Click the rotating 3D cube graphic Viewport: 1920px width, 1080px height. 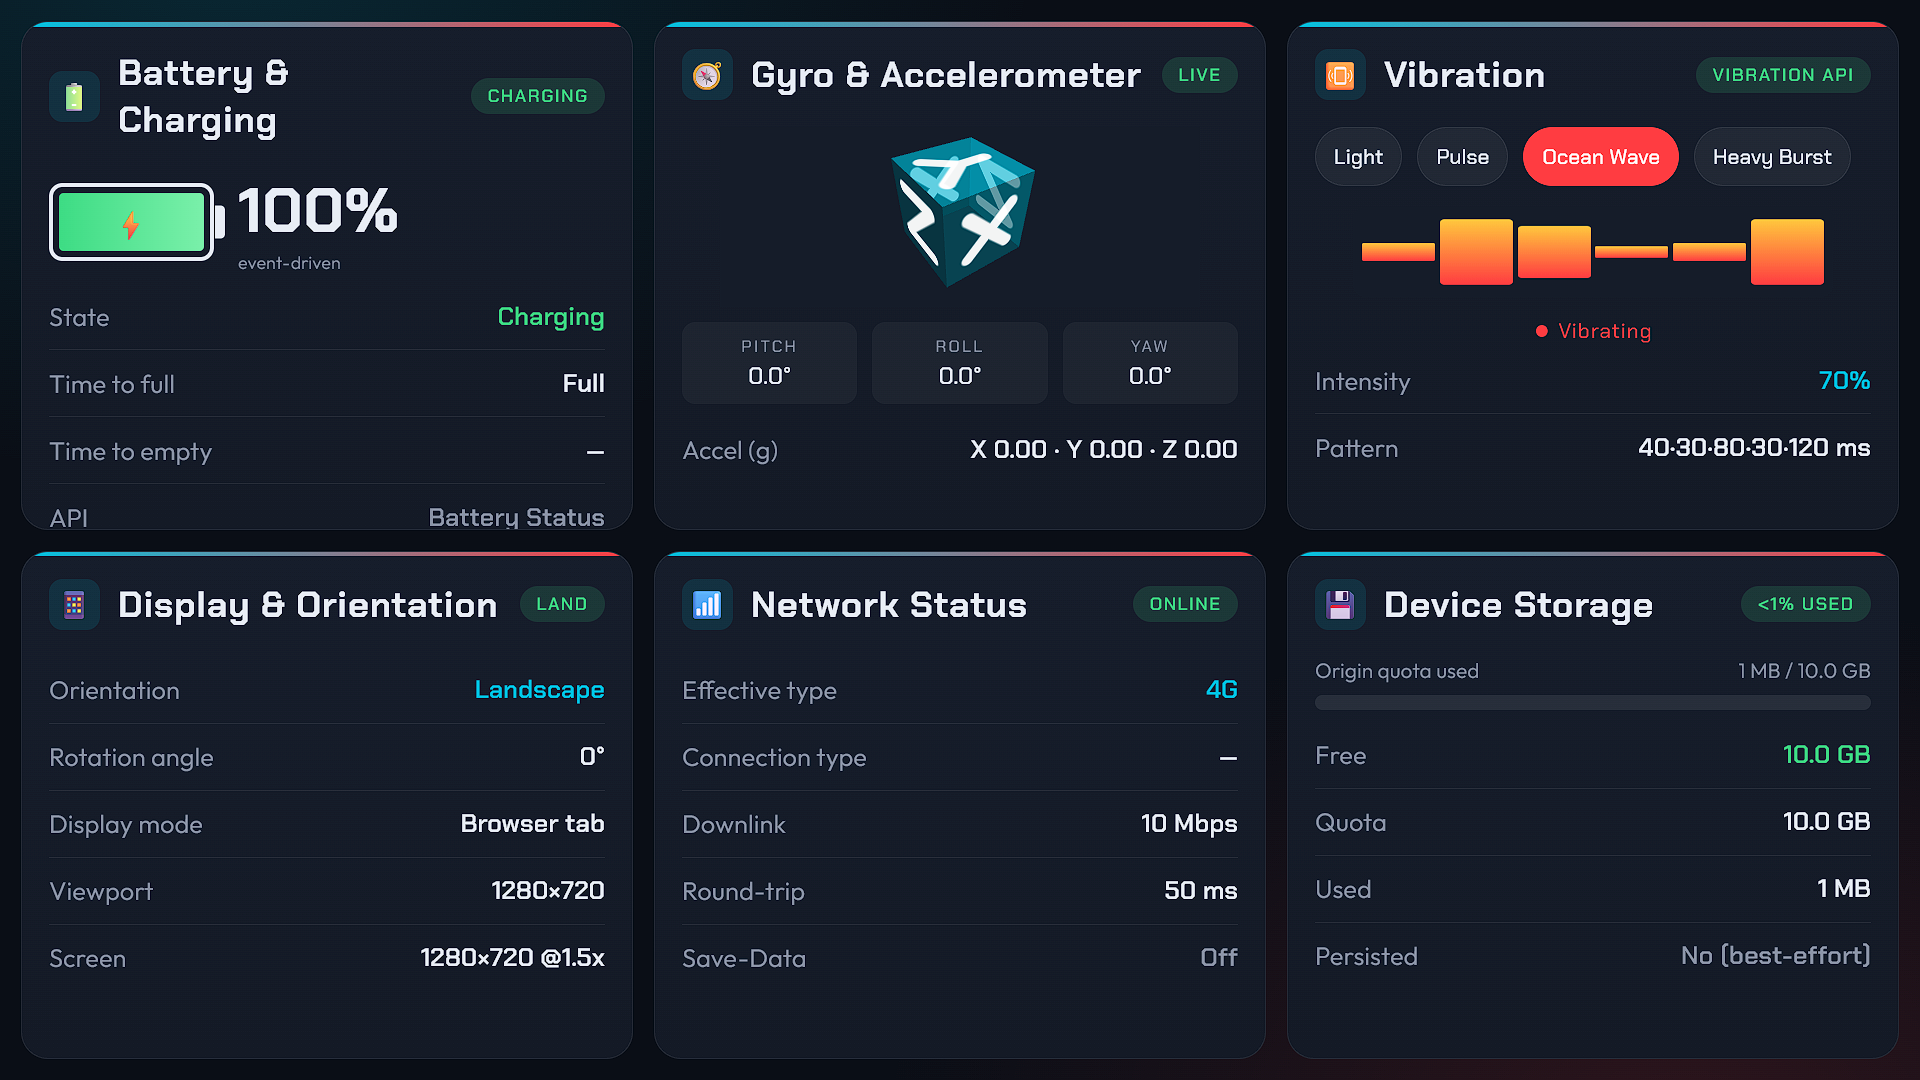[961, 211]
